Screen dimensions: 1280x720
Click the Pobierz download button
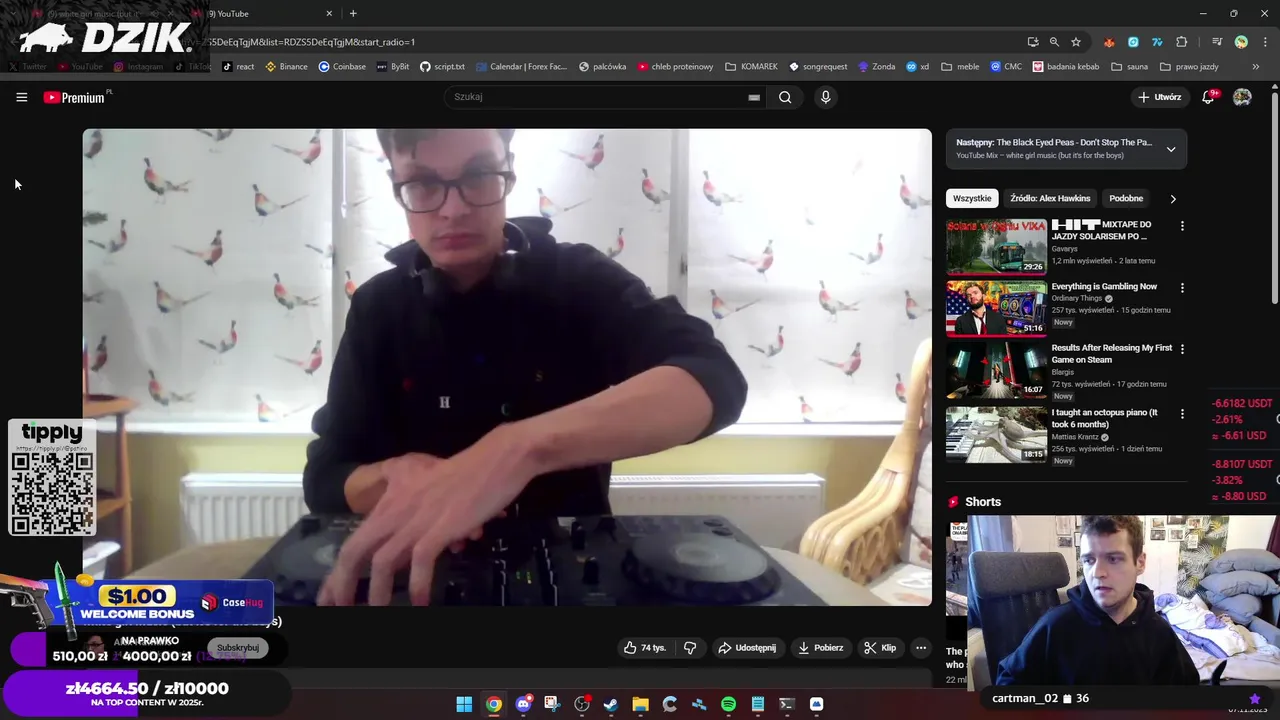[820, 648]
